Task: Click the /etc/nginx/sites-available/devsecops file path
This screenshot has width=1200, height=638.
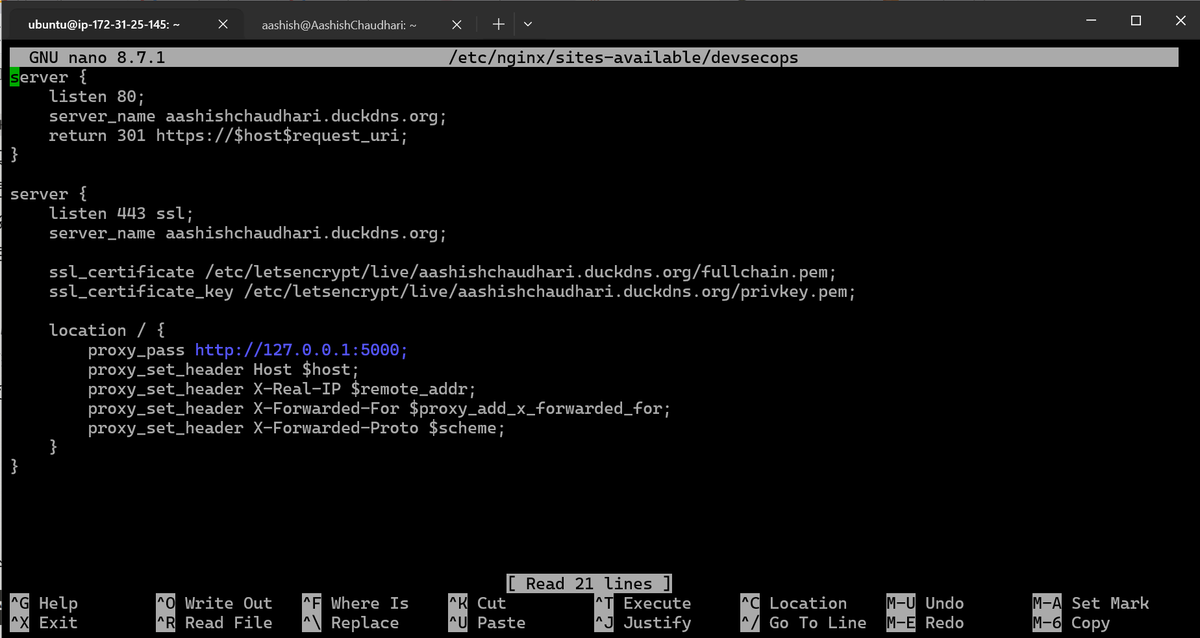Action: tap(624, 58)
